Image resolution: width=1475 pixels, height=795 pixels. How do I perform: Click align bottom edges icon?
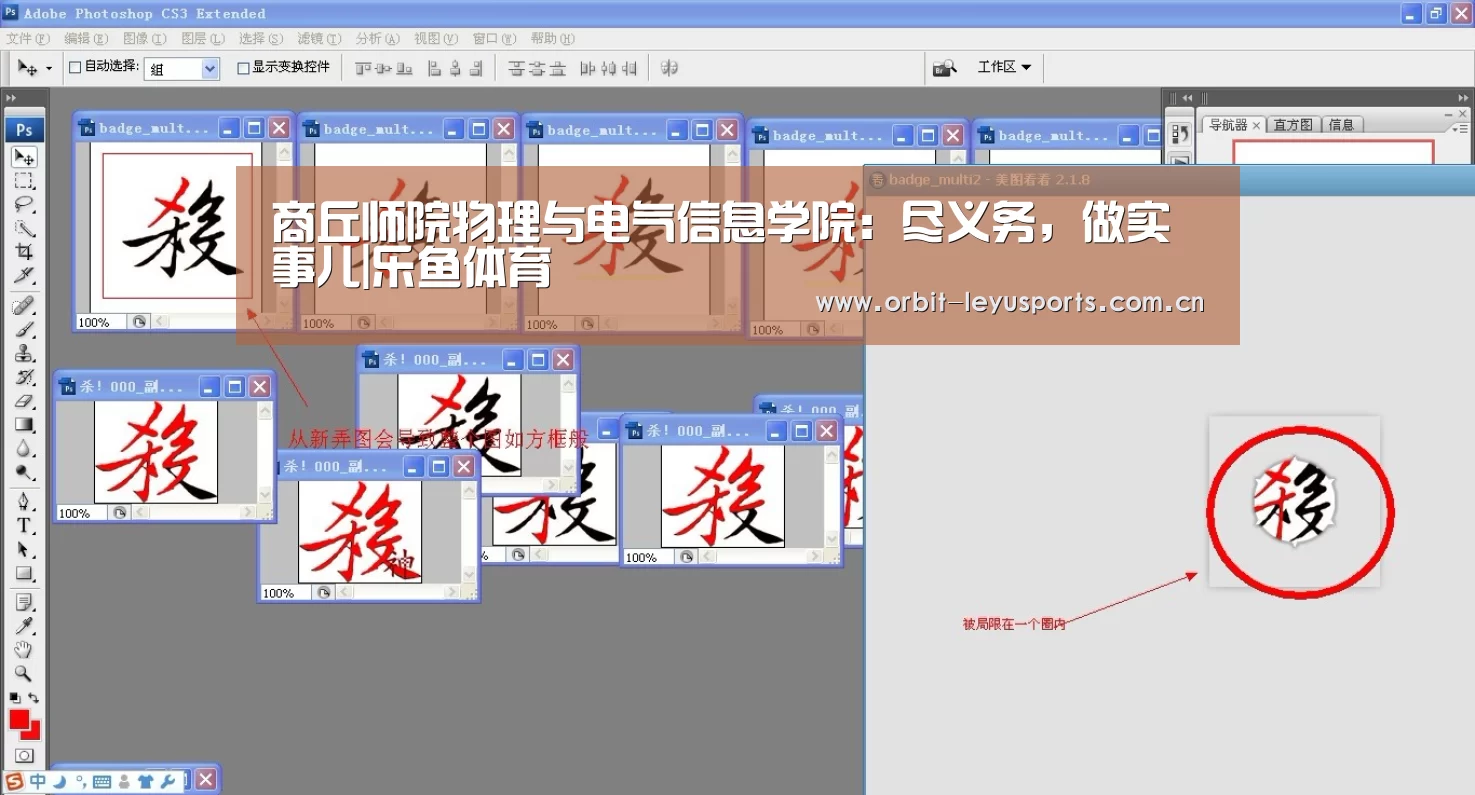tap(404, 68)
